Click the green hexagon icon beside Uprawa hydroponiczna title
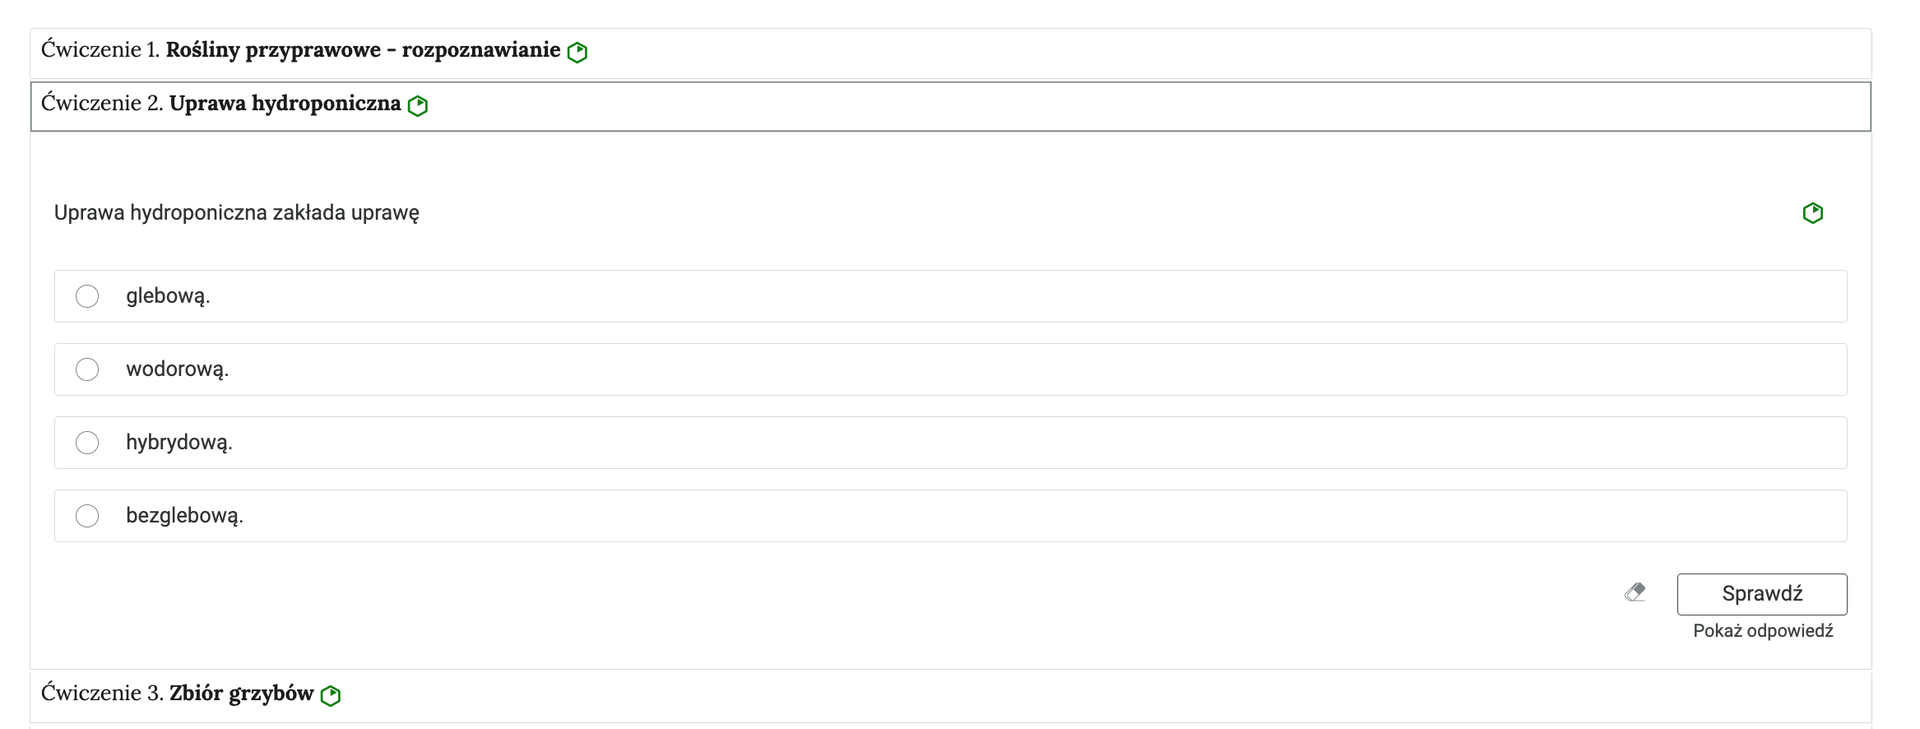This screenshot has width=1920, height=729. tap(418, 105)
